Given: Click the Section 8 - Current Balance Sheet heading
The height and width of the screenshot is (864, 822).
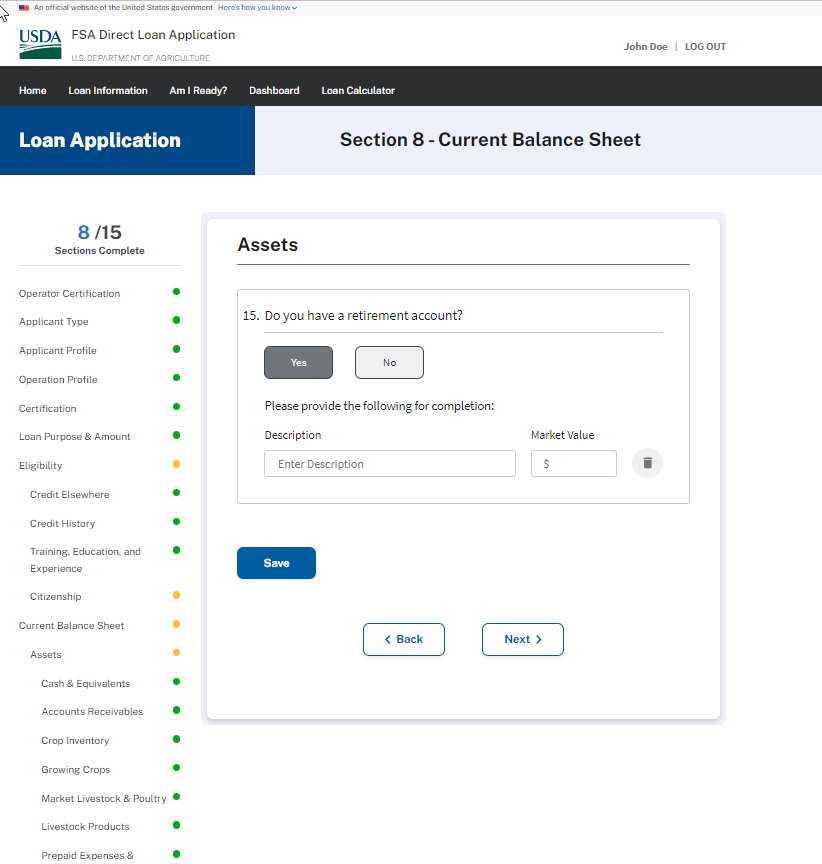Looking at the screenshot, I should tap(490, 139).
